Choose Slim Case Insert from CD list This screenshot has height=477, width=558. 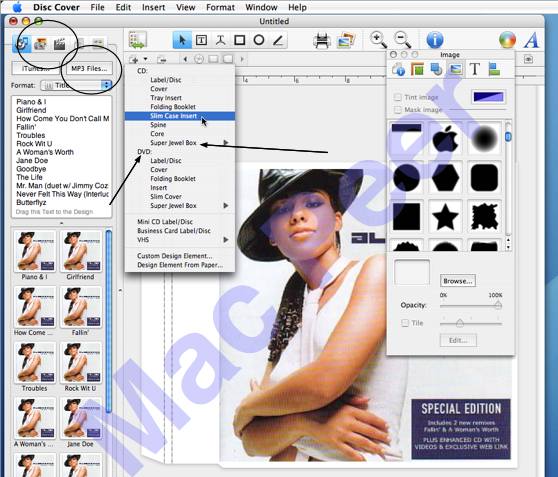click(x=180, y=116)
